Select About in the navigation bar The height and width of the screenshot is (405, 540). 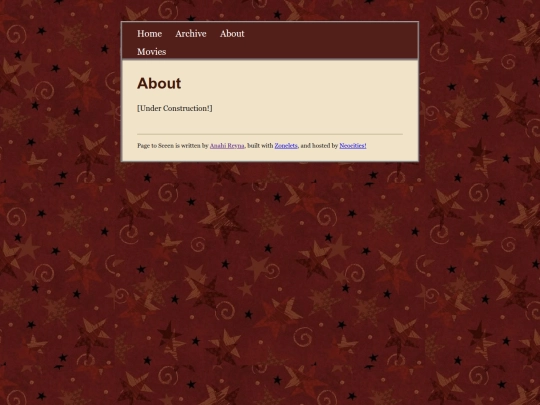[x=232, y=34]
